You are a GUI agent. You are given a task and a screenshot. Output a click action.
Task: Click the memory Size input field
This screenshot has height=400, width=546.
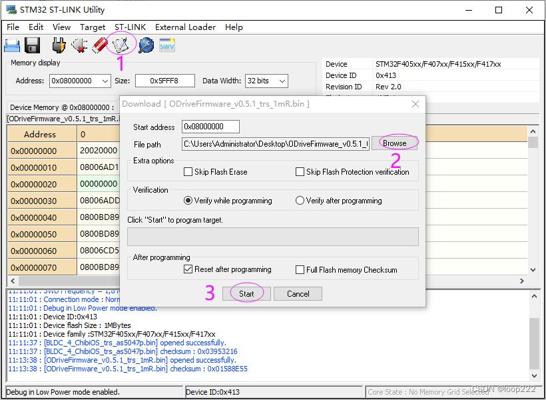pyautogui.click(x=165, y=81)
